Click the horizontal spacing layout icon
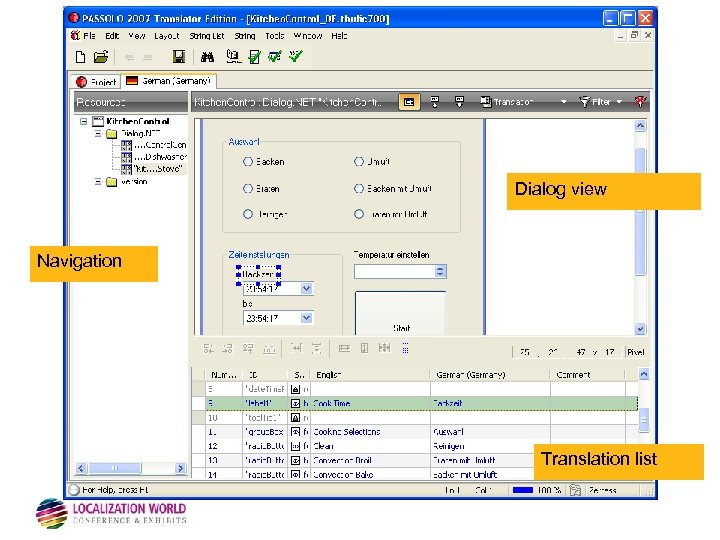Image resolution: width=720 pixels, height=540 pixels. pyautogui.click(x=297, y=349)
